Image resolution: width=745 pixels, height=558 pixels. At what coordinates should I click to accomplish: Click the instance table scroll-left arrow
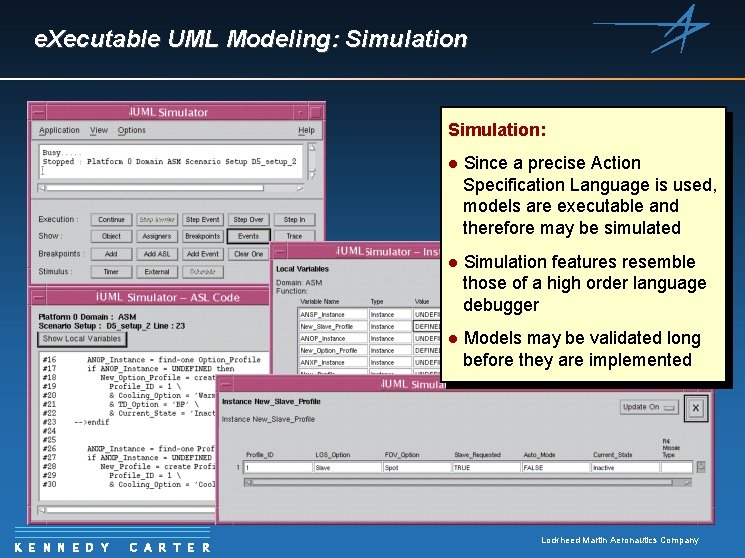[248, 482]
